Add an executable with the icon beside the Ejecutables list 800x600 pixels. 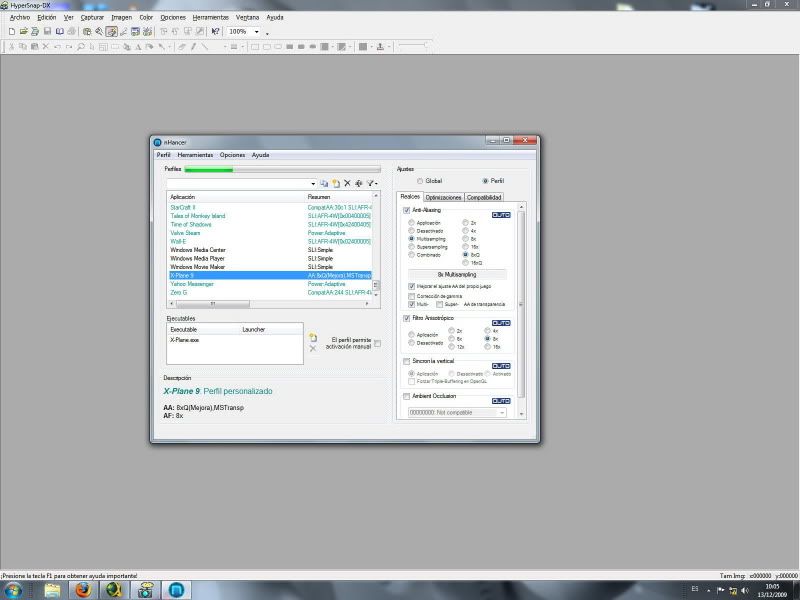tap(313, 337)
